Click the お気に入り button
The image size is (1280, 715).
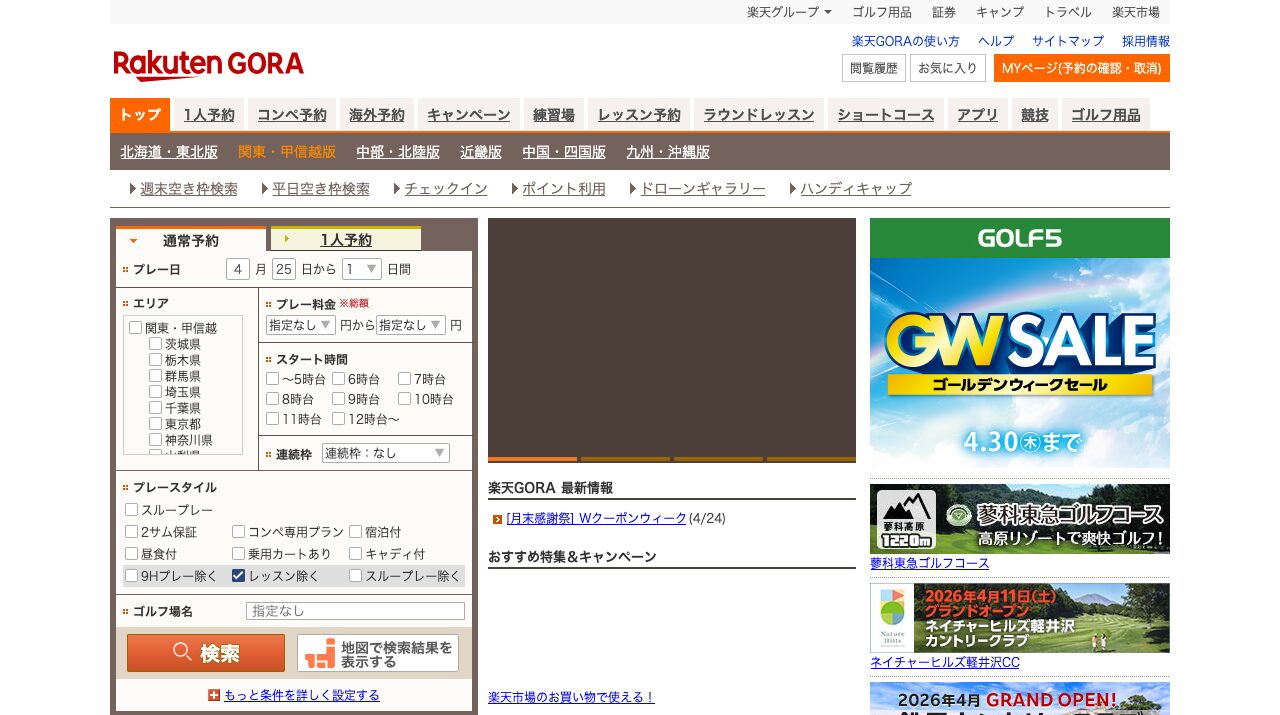point(948,68)
